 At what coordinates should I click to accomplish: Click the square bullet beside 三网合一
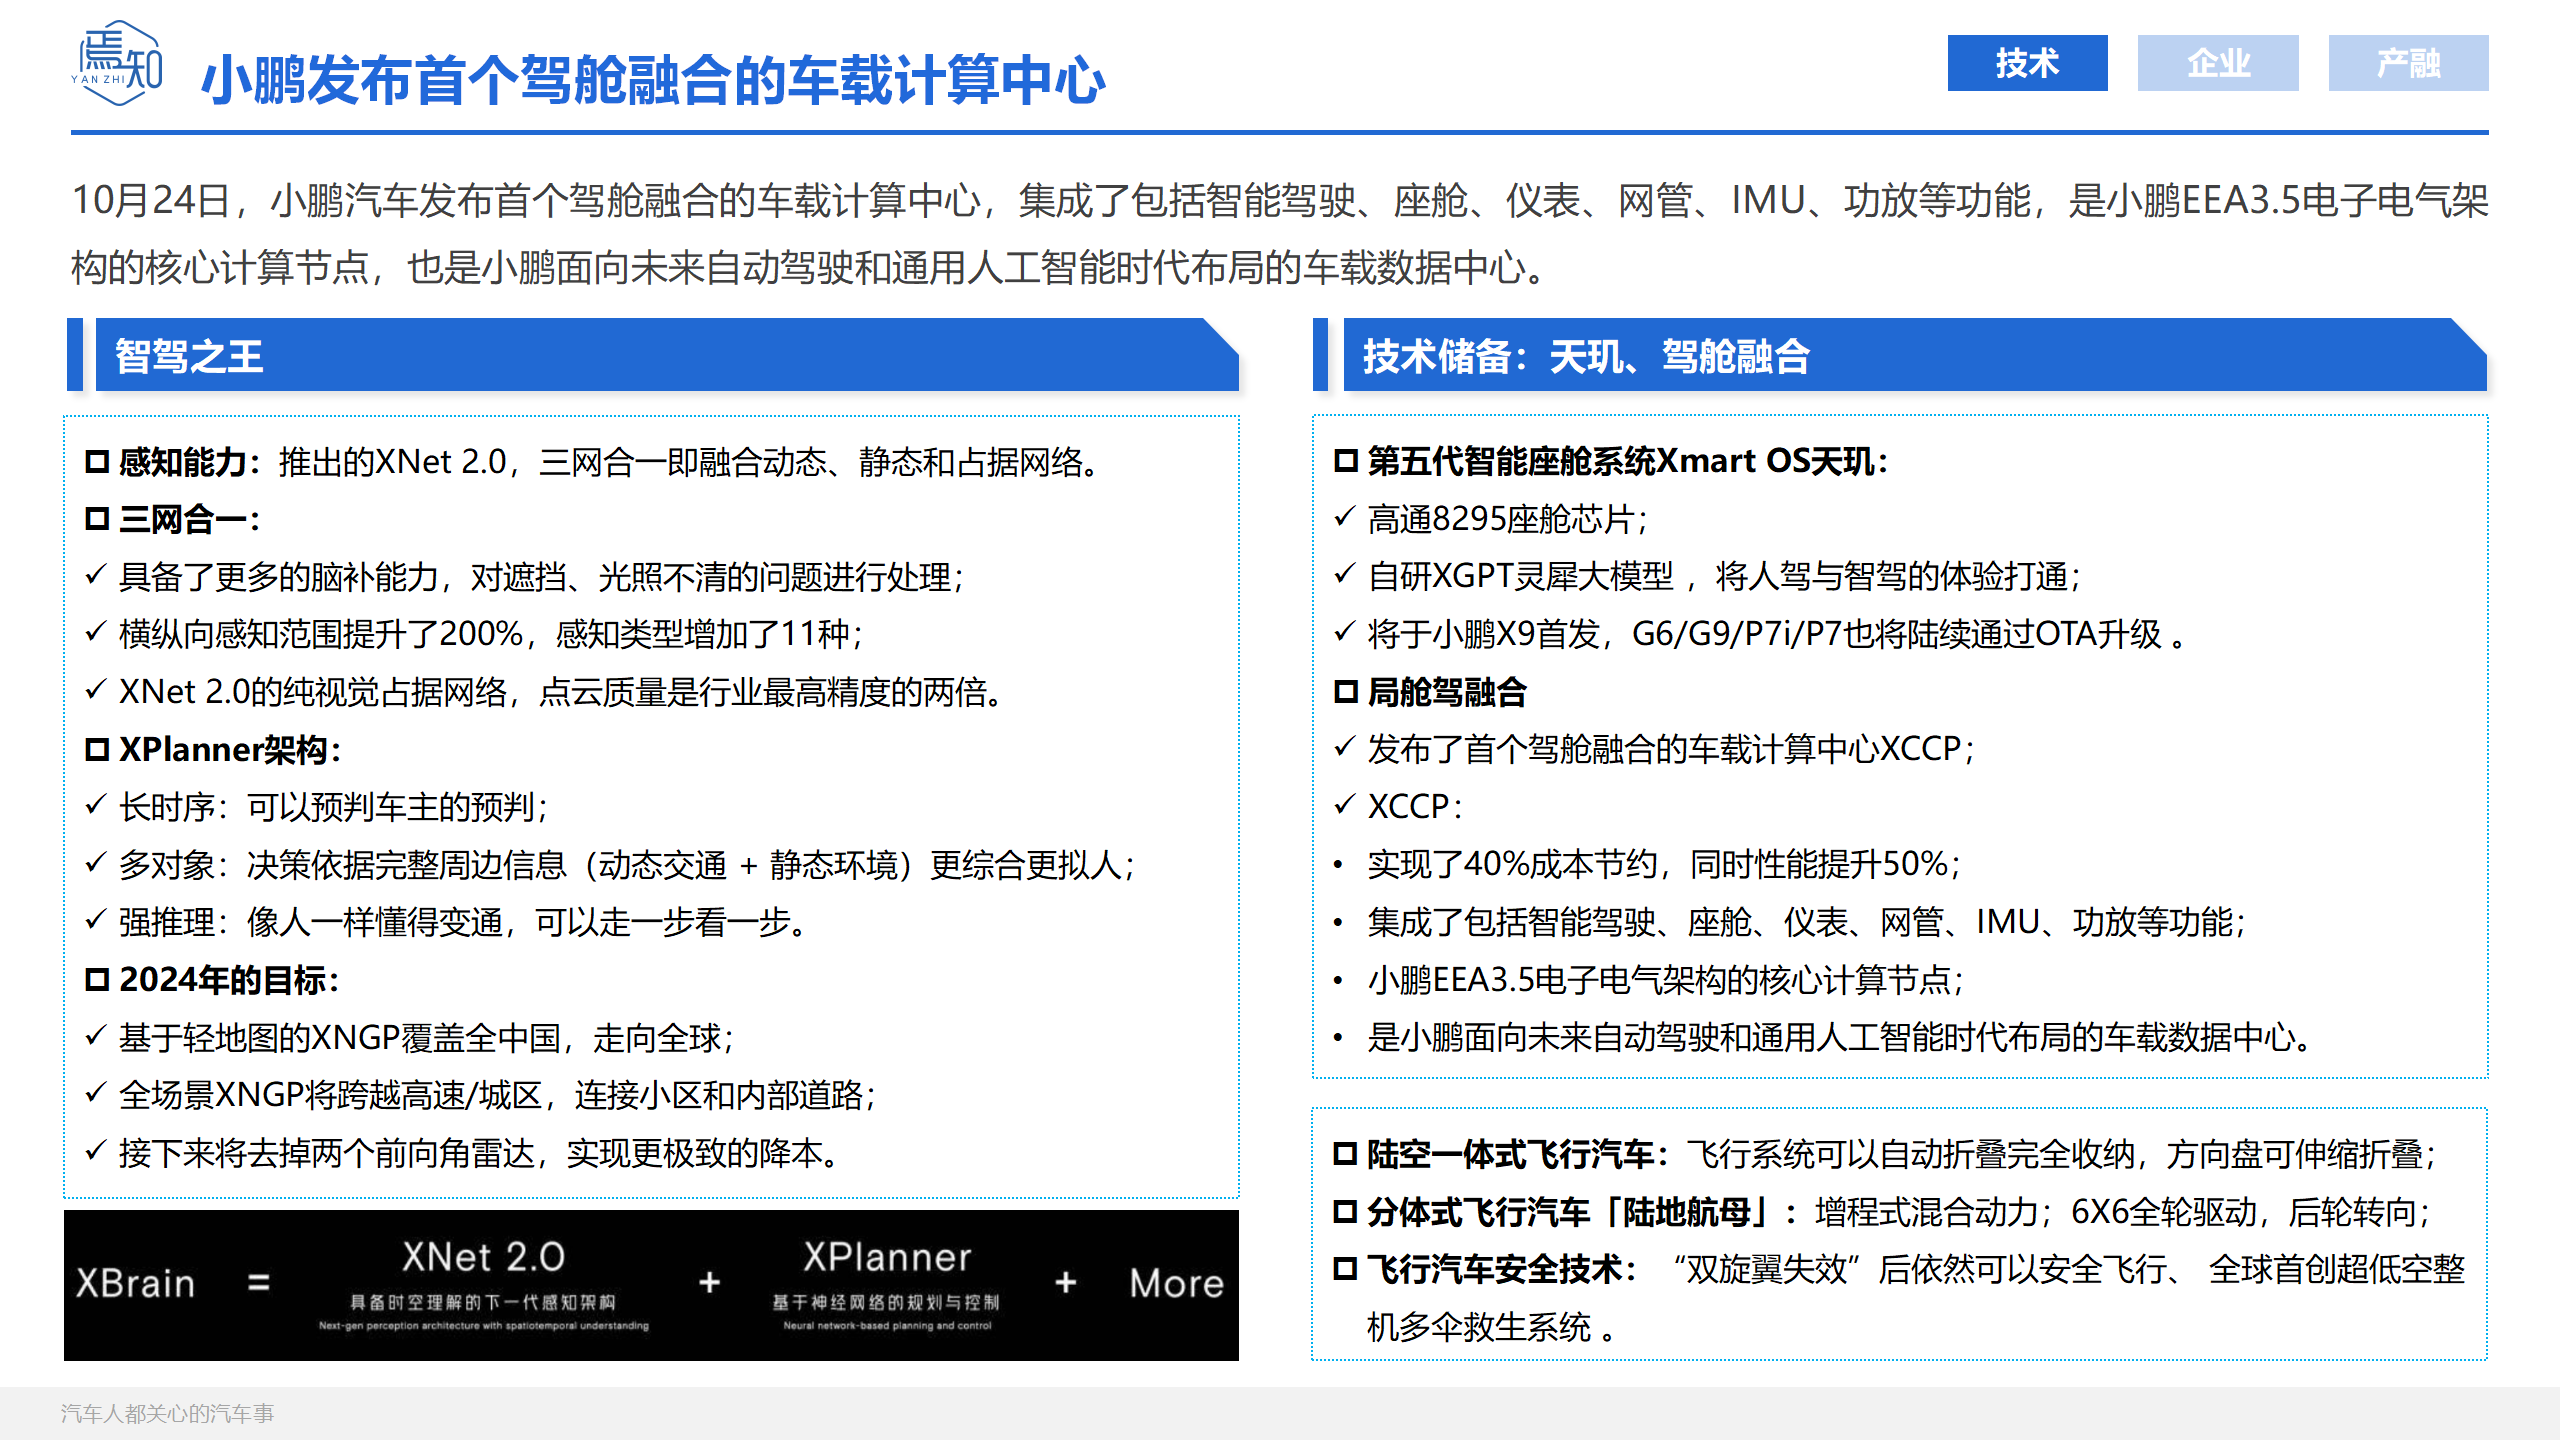click(x=97, y=519)
